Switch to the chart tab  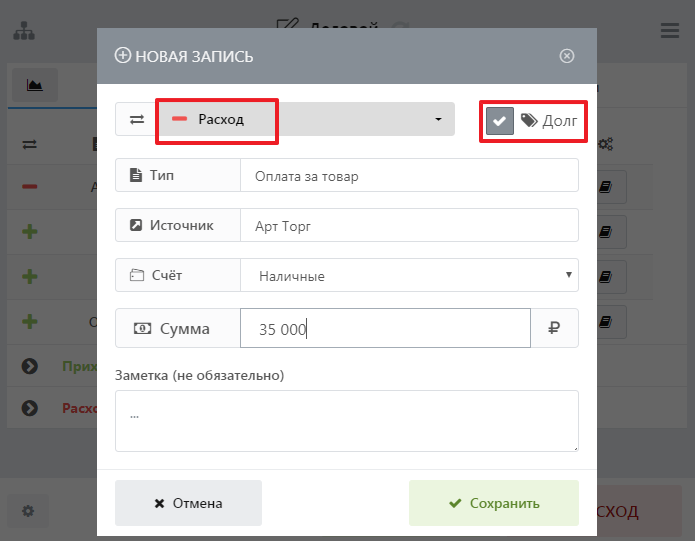click(x=35, y=86)
